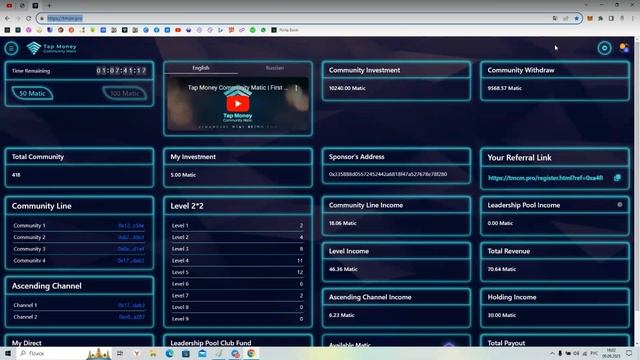640x360 pixels.
Task: Toggle the browser side panel icon
Action: pos(611,18)
